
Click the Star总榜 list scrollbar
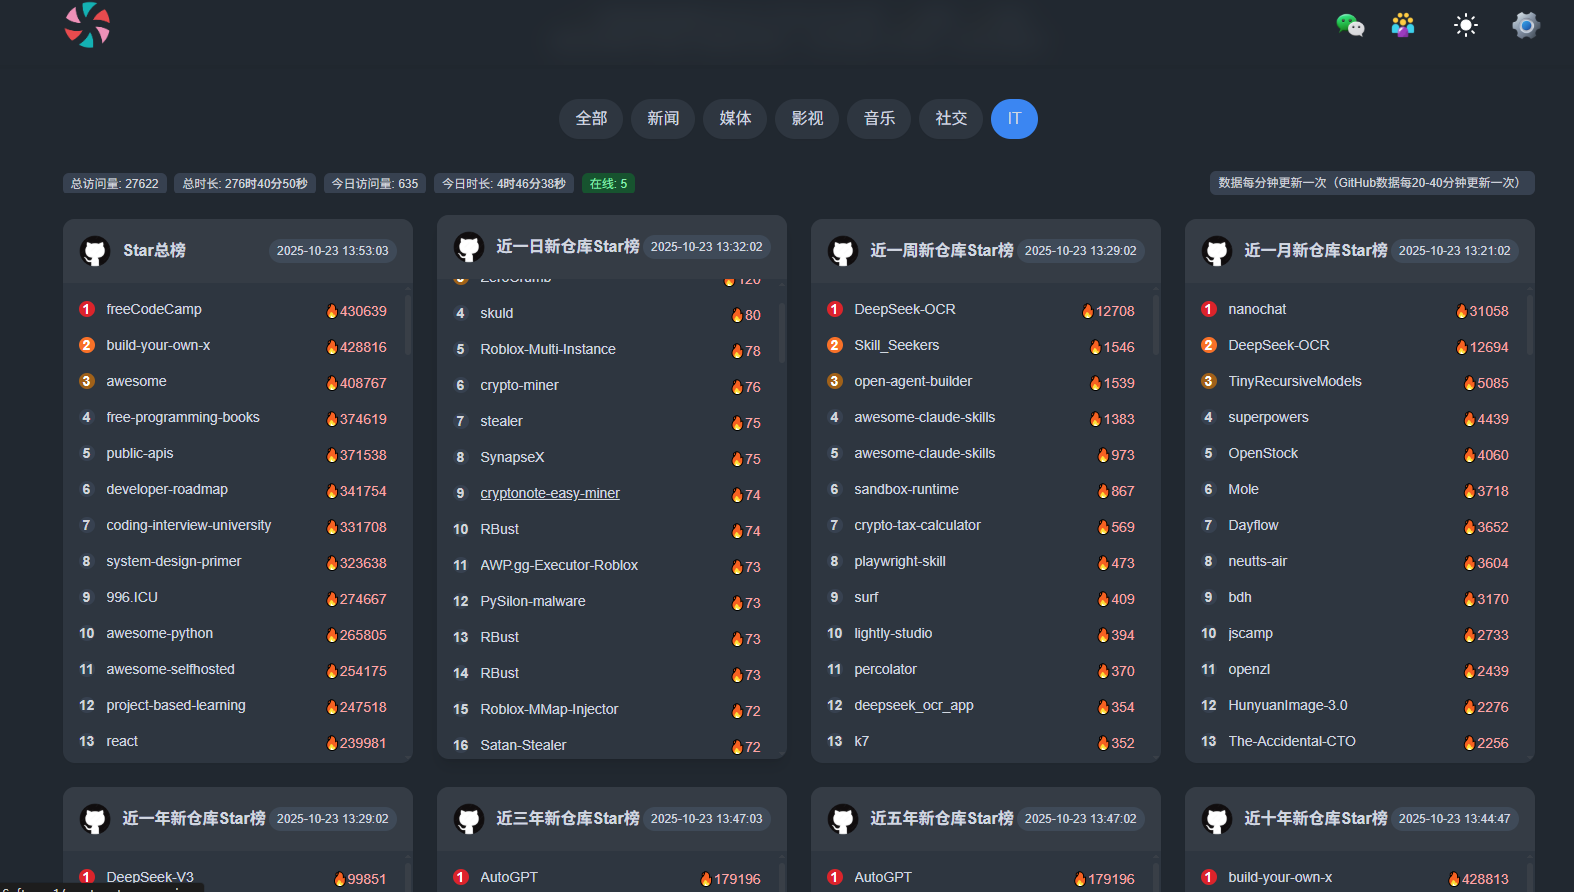point(407,325)
